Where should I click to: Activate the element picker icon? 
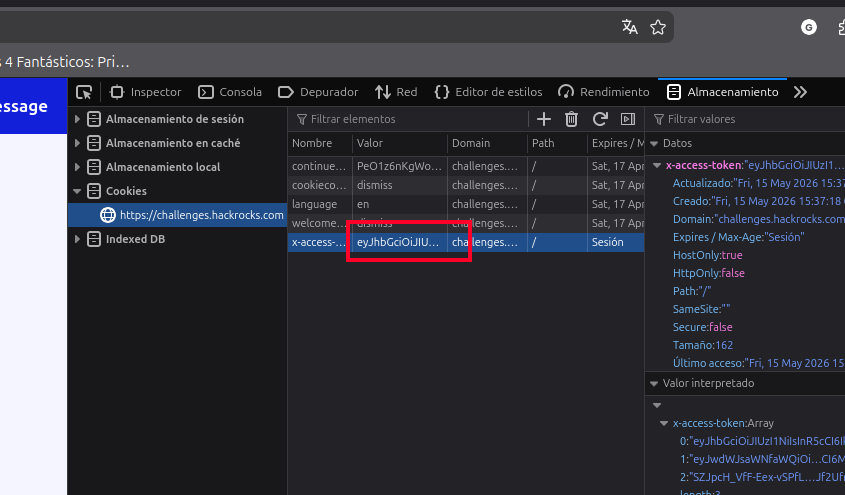pyautogui.click(x=84, y=92)
